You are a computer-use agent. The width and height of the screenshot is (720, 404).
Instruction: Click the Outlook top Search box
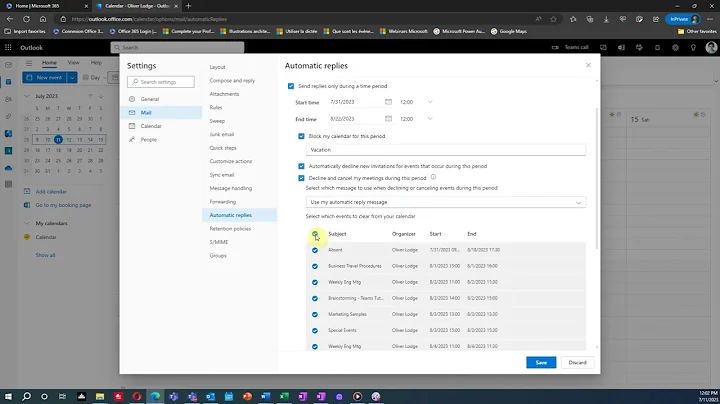tap(177, 47)
